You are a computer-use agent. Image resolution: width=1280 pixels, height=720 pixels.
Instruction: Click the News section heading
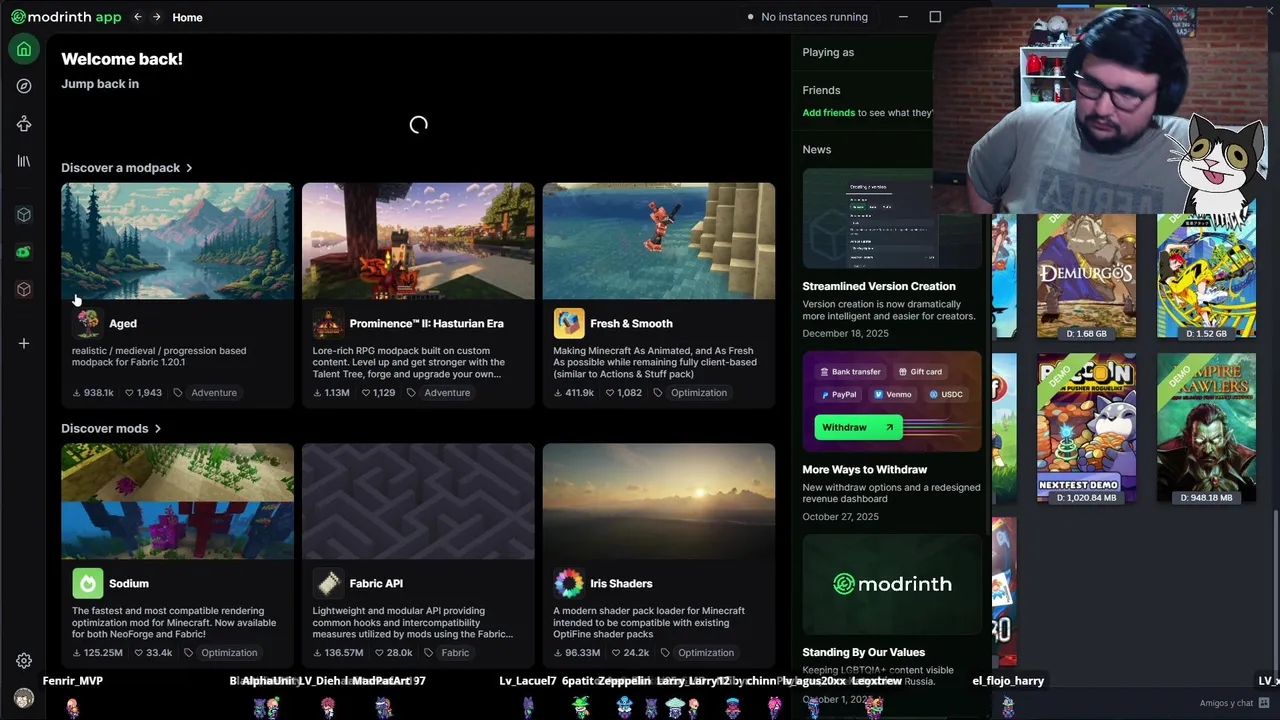(x=817, y=149)
